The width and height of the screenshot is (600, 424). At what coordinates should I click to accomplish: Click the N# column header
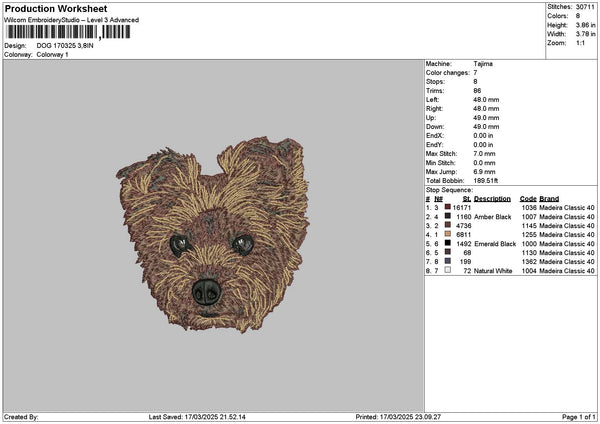pyautogui.click(x=439, y=198)
